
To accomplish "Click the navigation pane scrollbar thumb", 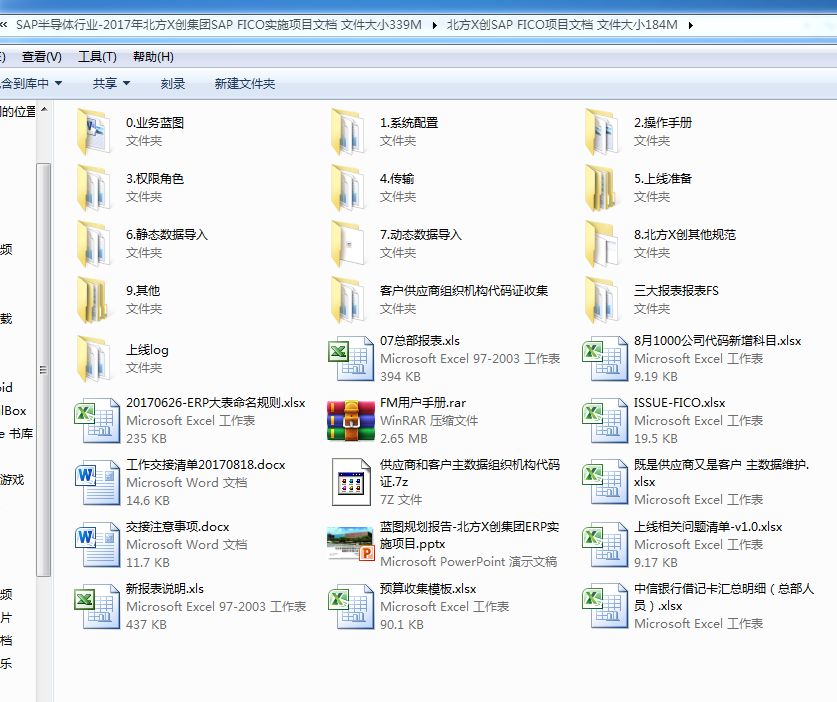I will 44,369.
